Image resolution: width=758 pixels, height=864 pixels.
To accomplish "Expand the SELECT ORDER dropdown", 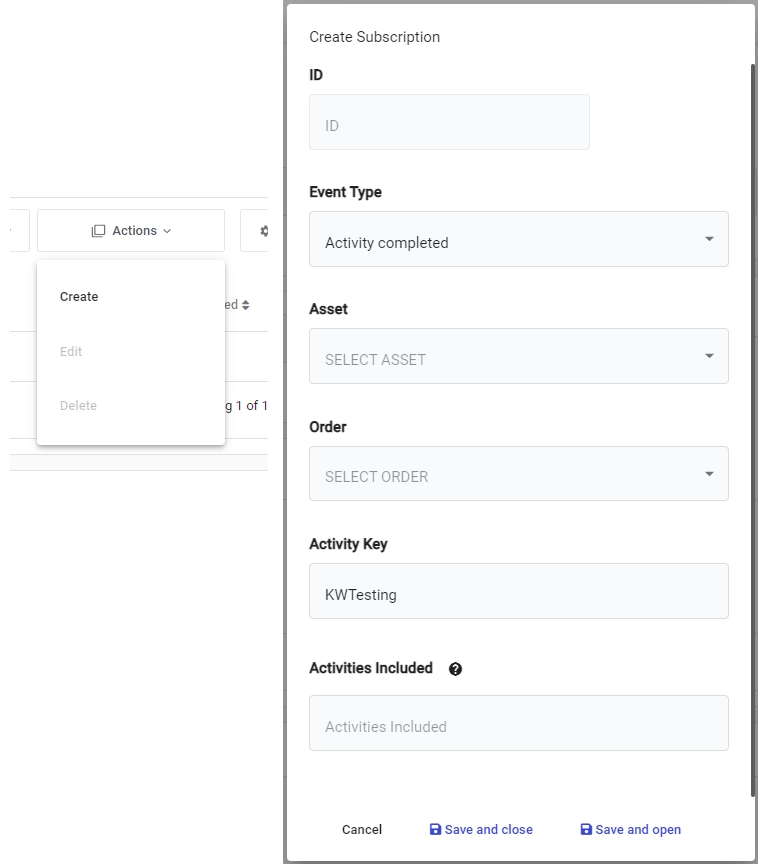I will [518, 474].
